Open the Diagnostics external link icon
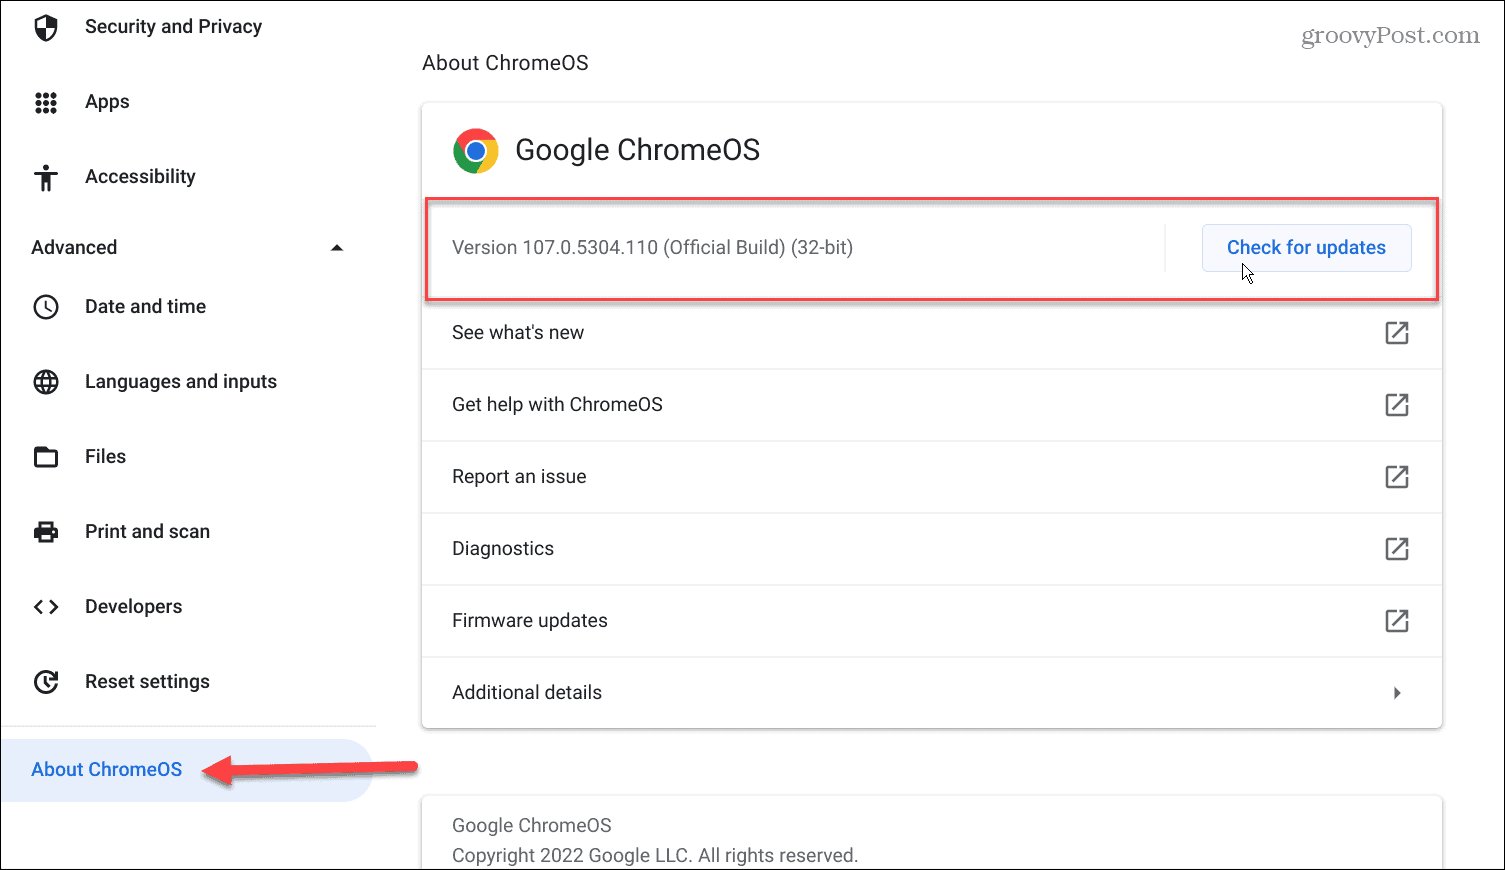This screenshot has height=870, width=1505. [x=1396, y=548]
